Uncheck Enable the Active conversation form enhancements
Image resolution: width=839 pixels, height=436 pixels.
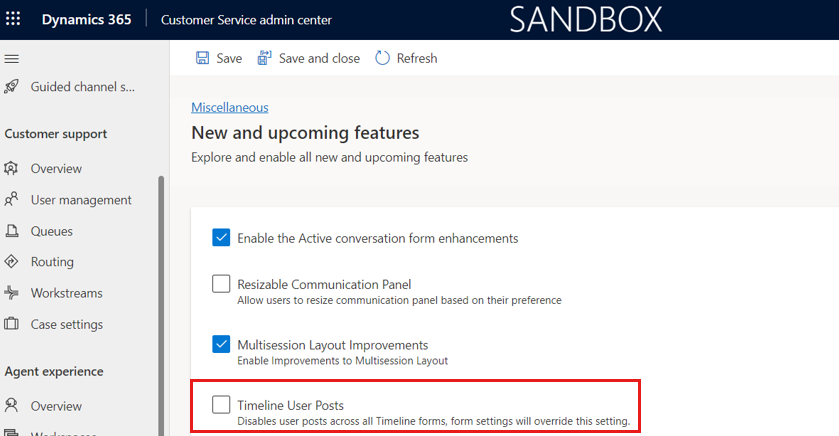click(221, 238)
